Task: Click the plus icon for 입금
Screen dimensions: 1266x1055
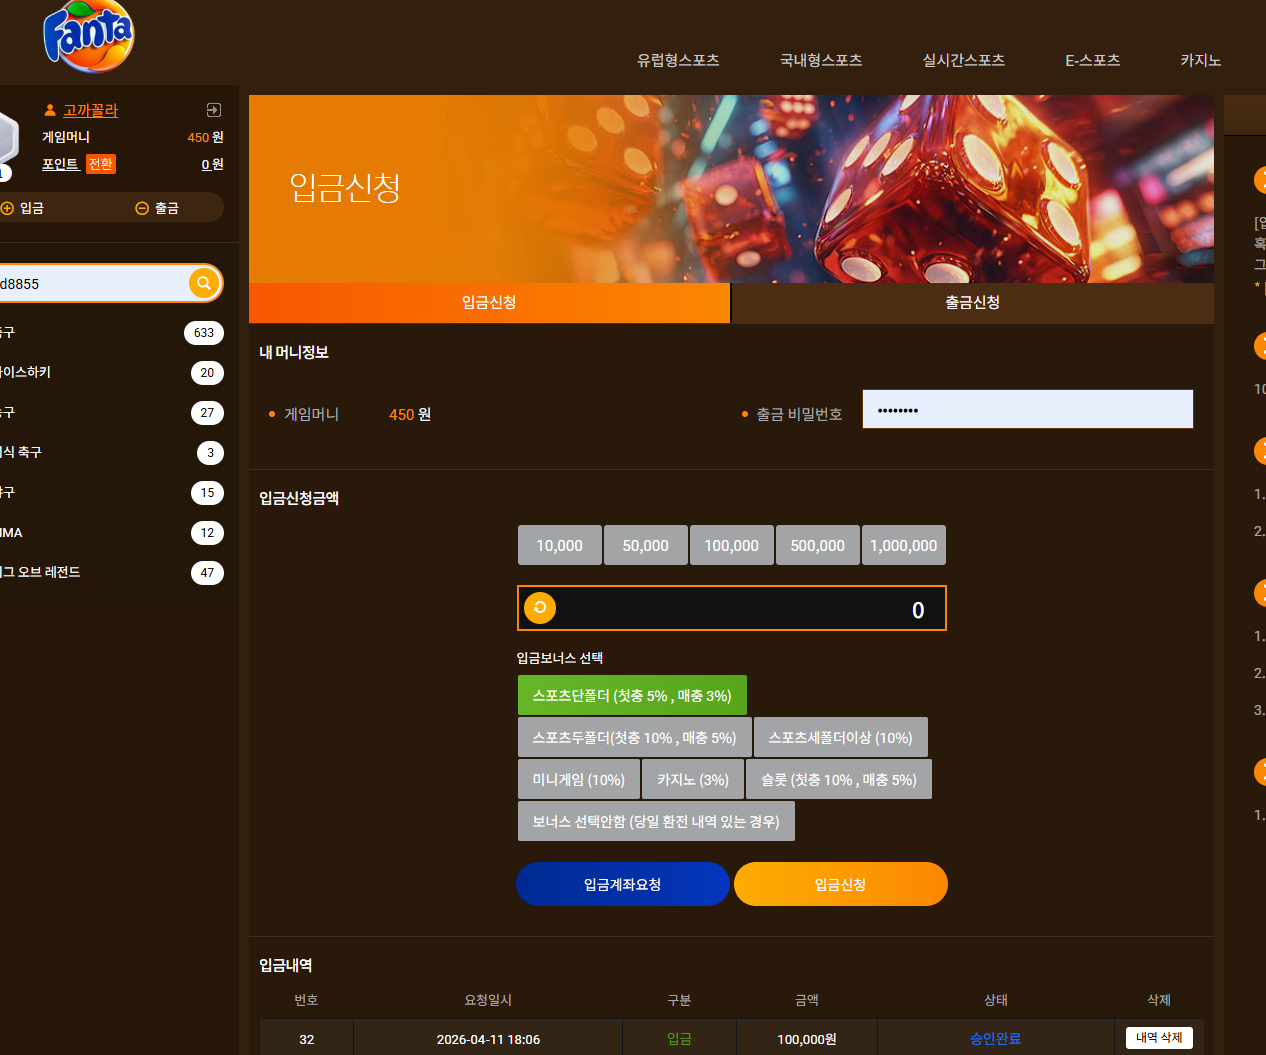Action: click(7, 208)
